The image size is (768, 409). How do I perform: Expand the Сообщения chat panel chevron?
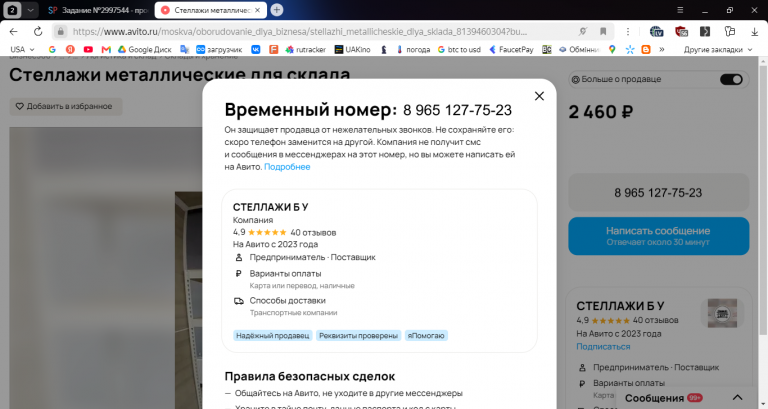(737, 397)
